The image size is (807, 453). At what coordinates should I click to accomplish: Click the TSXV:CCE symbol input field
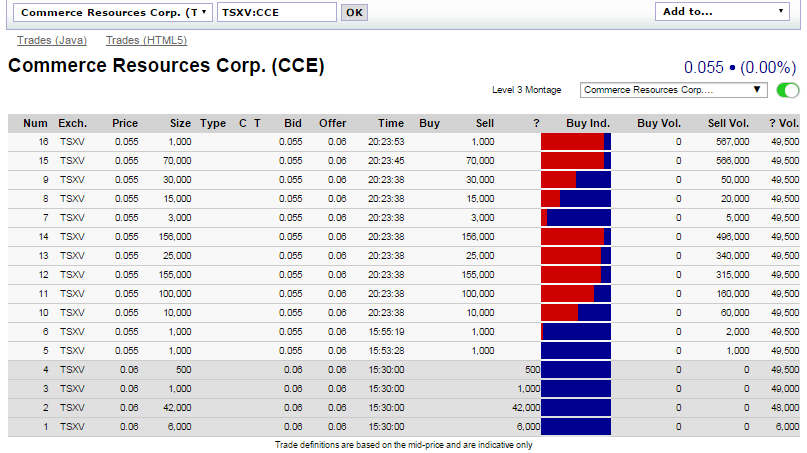coord(277,12)
